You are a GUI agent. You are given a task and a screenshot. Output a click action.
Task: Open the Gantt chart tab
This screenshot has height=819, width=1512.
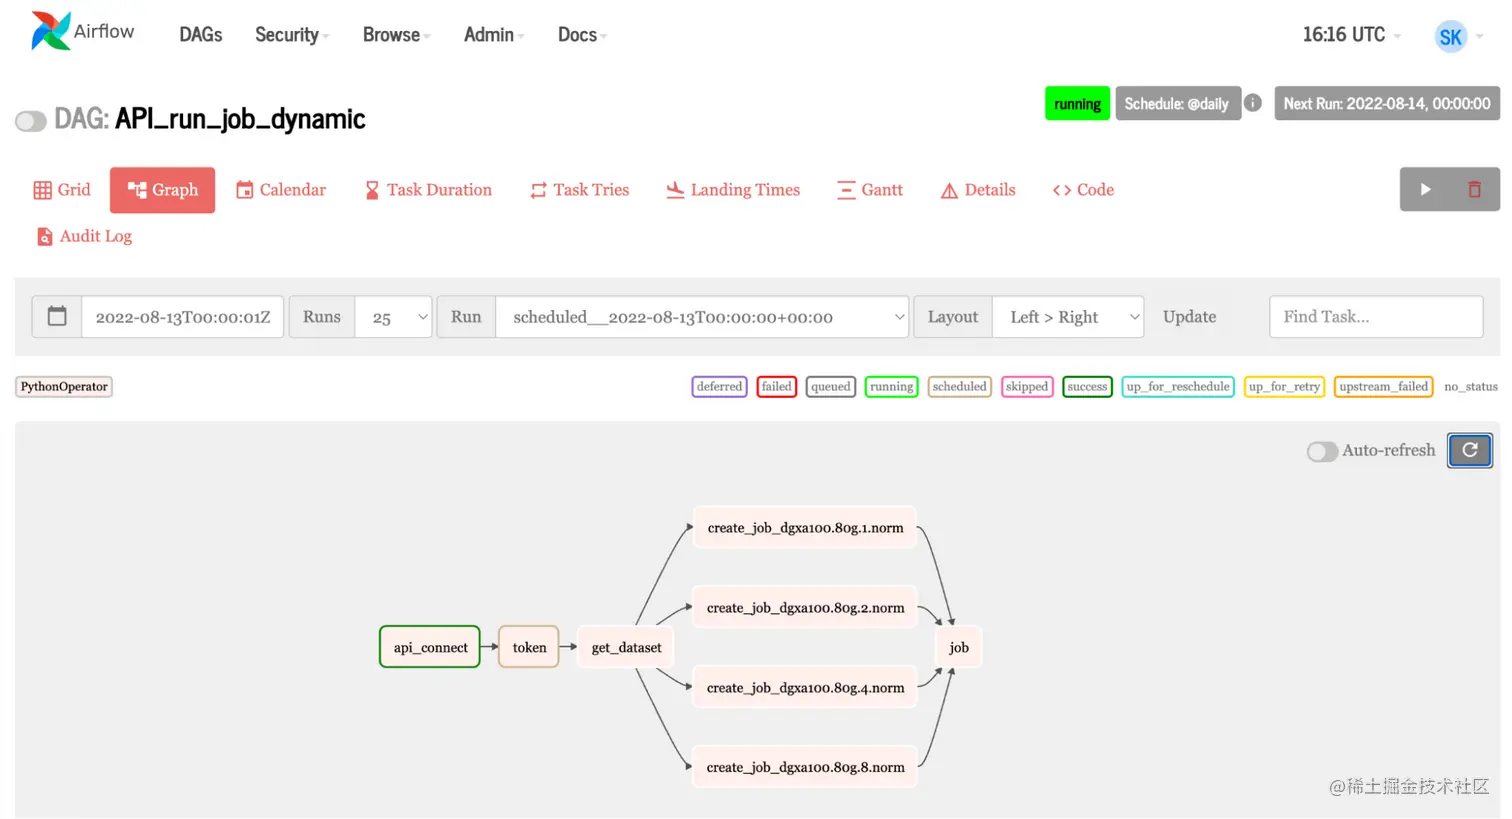coord(869,189)
